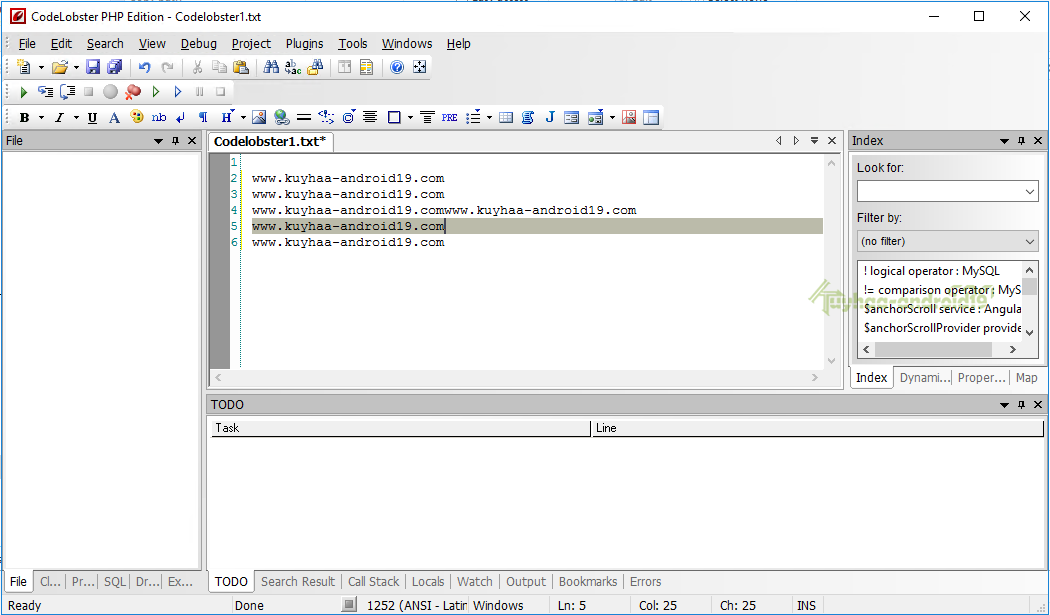This screenshot has height=615, width=1050.
Task: Click the Heading H icon
Action: point(227,118)
